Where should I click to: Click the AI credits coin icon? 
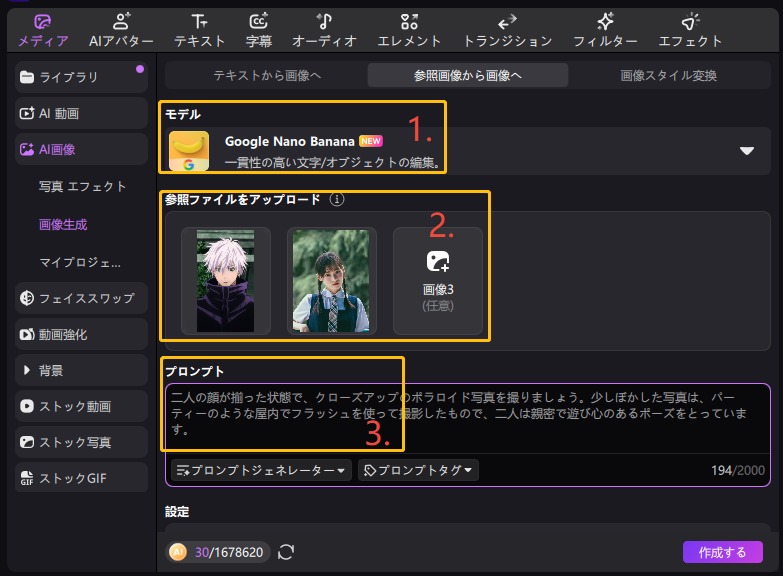[x=178, y=552]
